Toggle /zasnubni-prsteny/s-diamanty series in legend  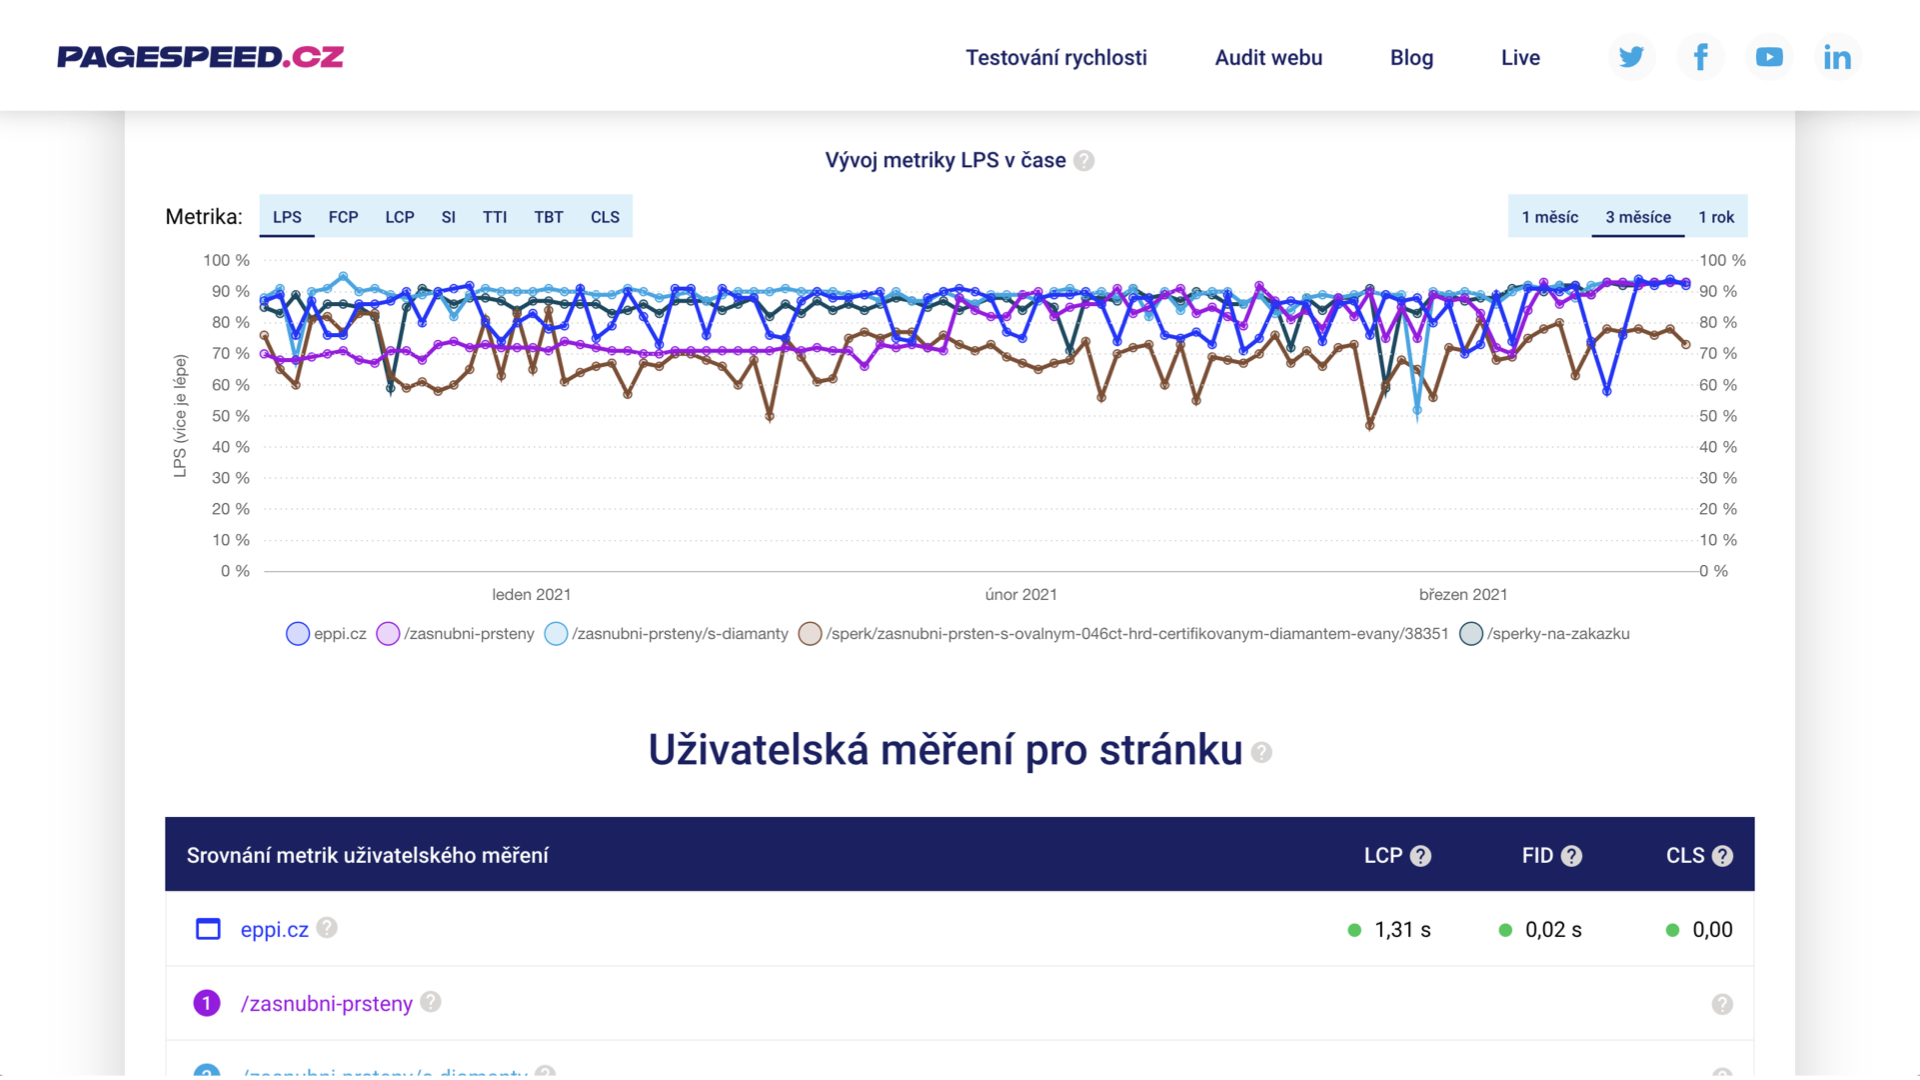tap(666, 634)
